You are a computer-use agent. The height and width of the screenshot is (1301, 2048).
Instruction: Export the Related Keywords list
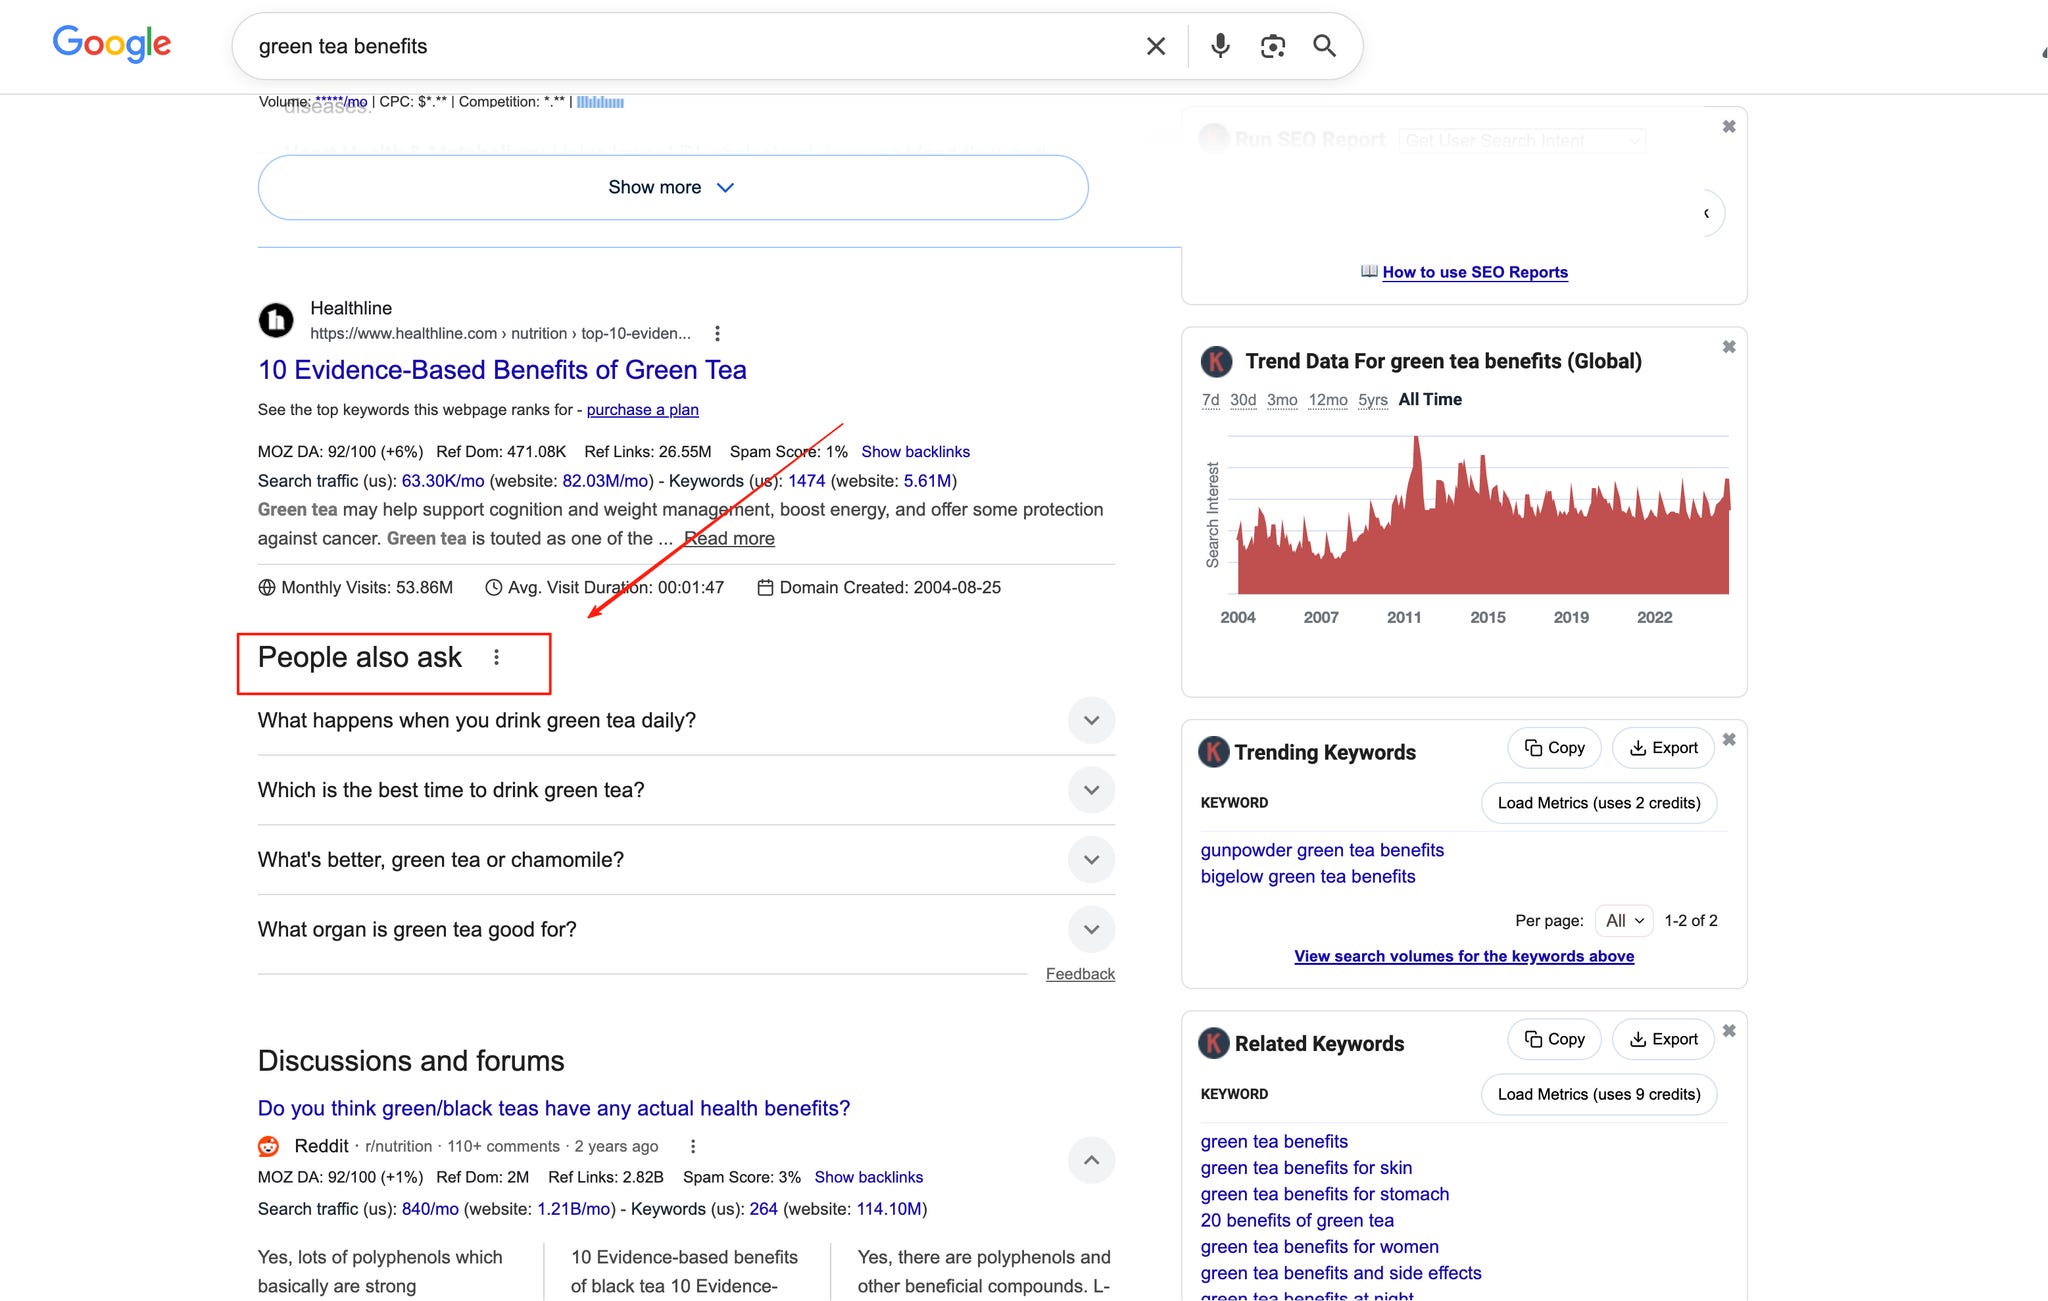[1663, 1039]
